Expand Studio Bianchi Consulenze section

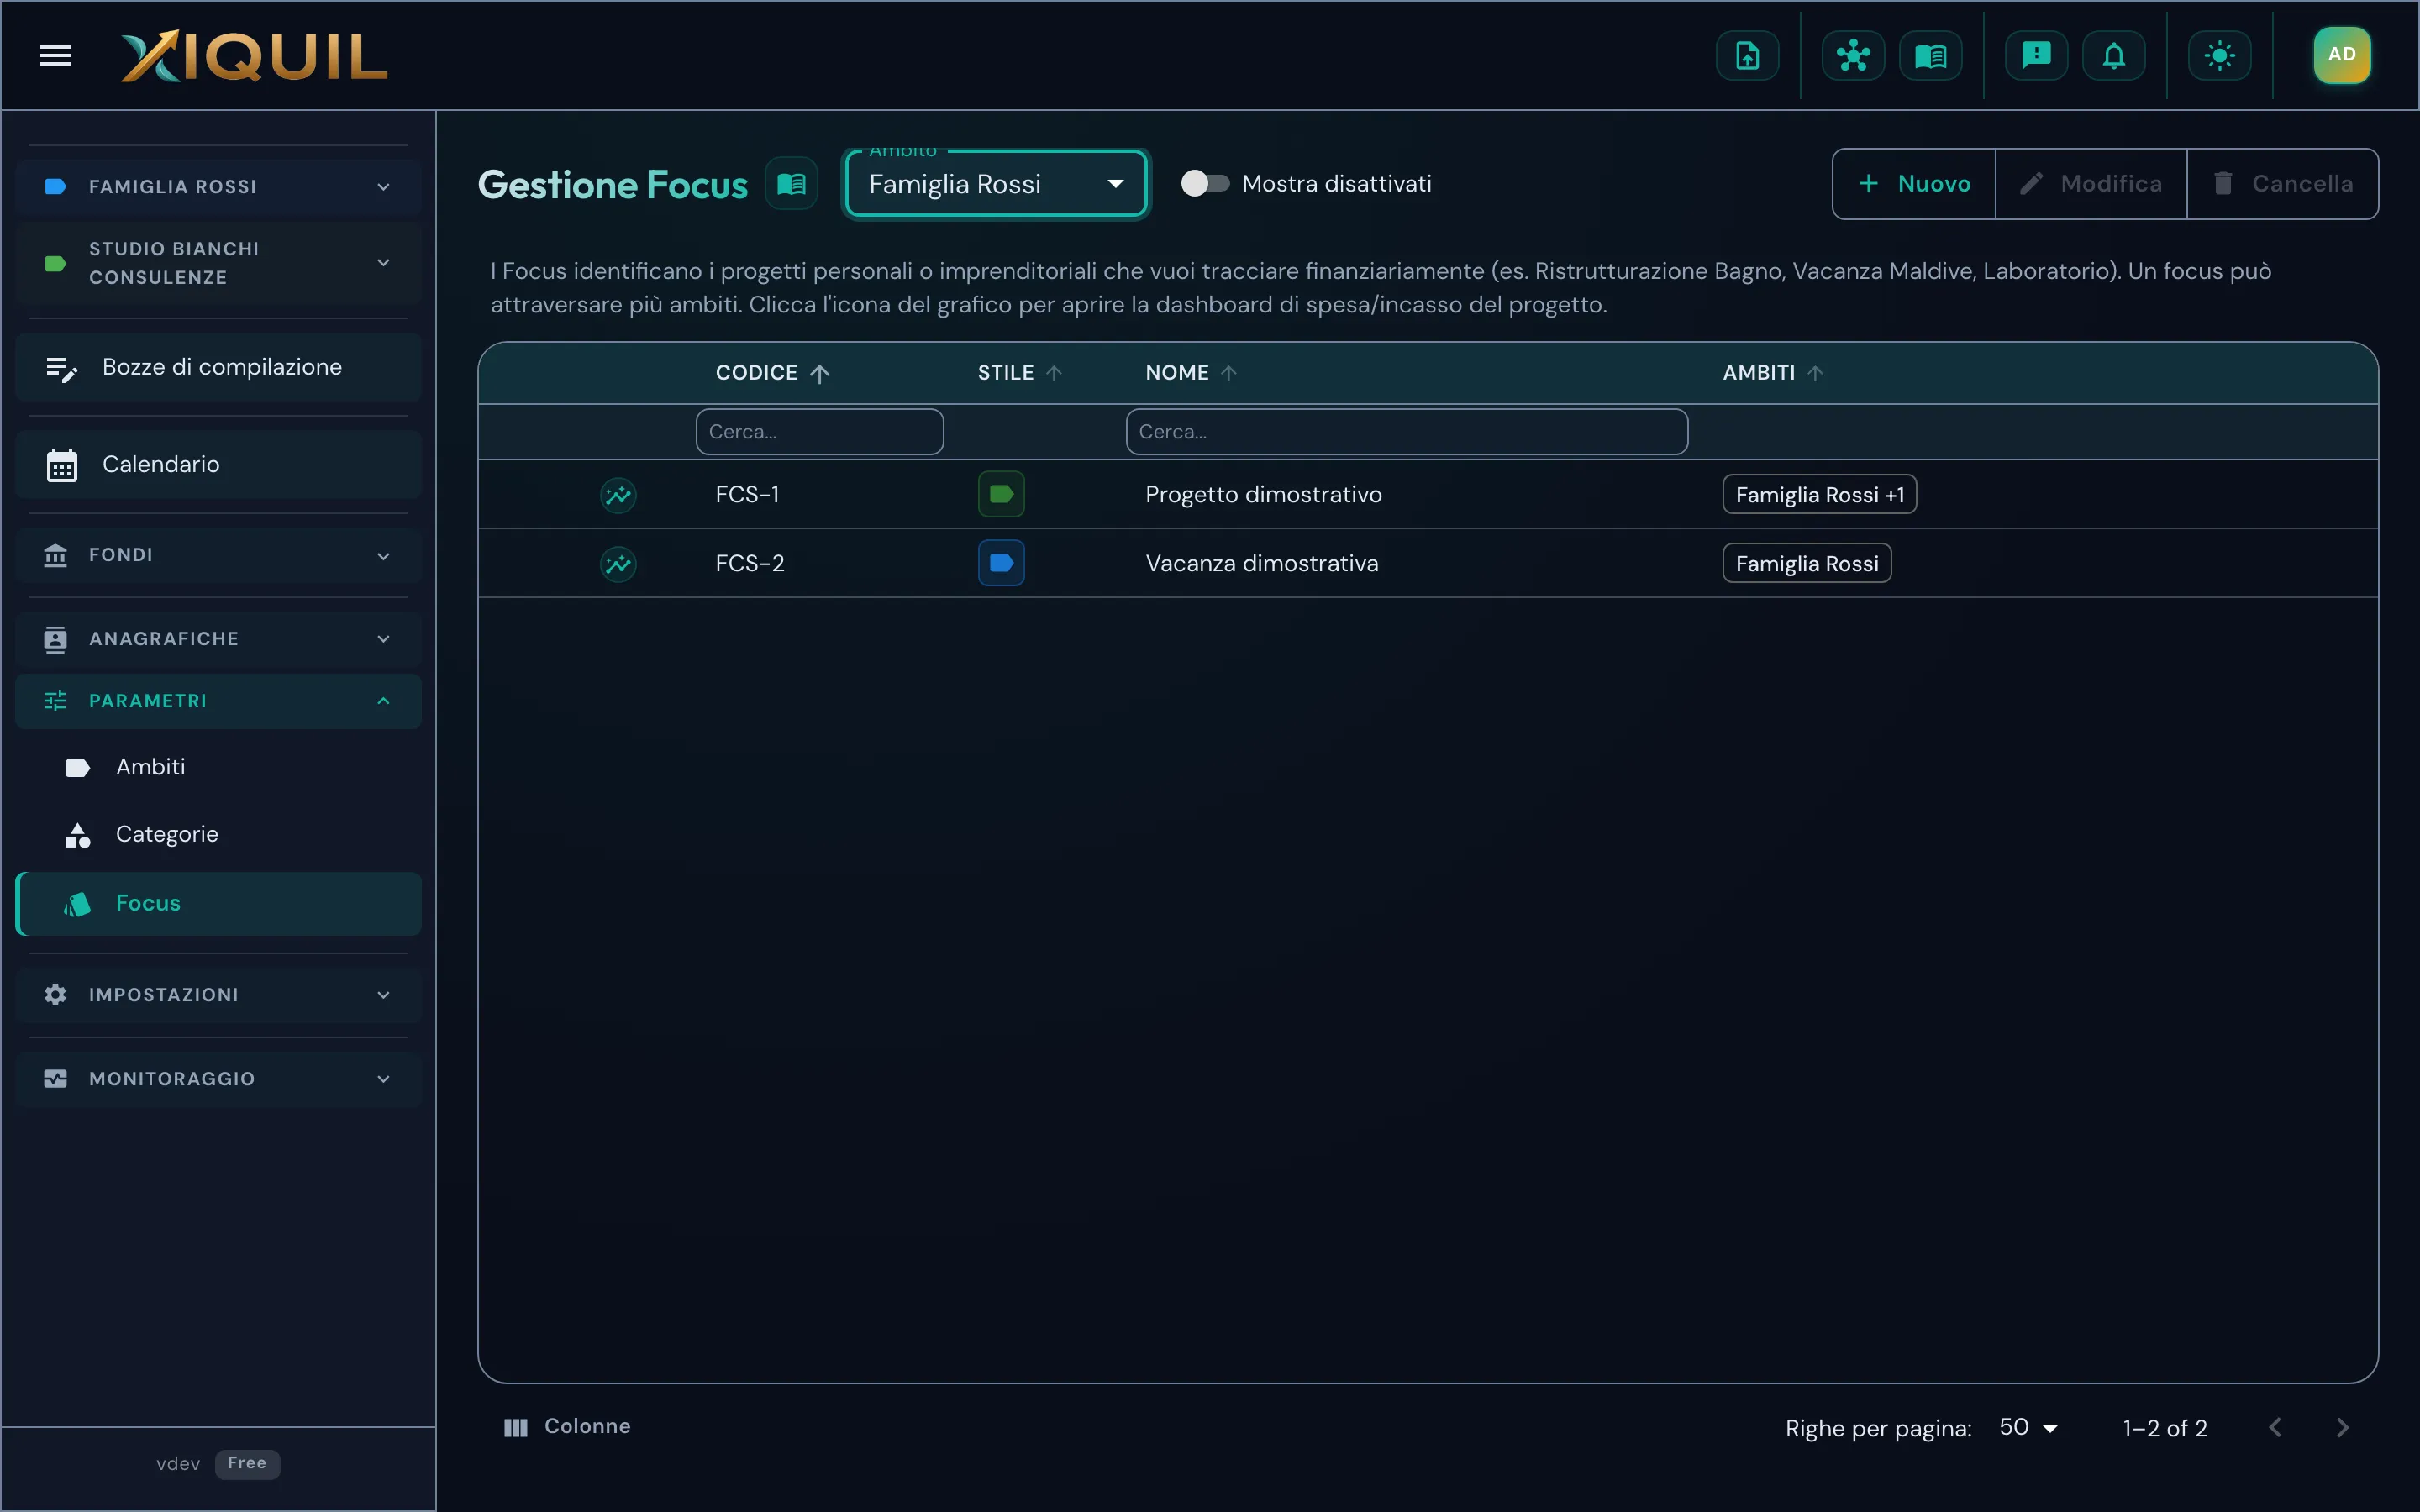coord(218,263)
